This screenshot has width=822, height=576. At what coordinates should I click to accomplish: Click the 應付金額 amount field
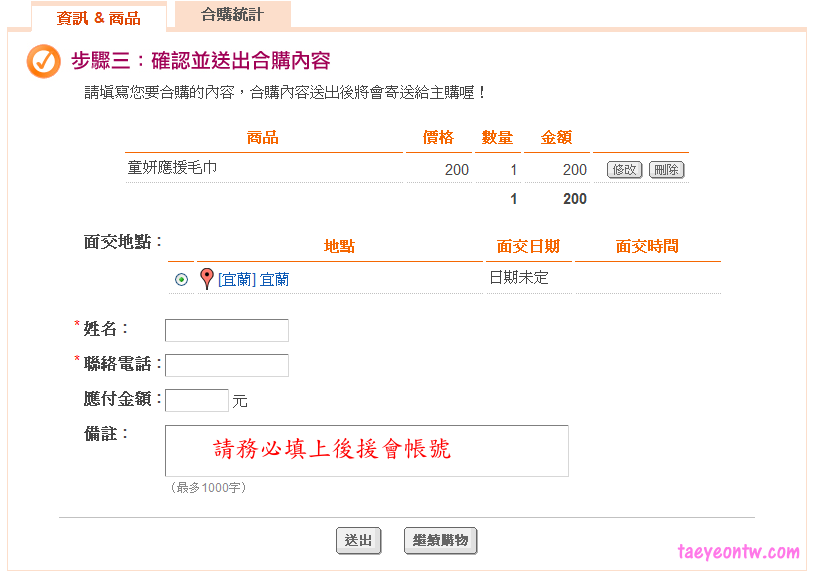(x=196, y=400)
